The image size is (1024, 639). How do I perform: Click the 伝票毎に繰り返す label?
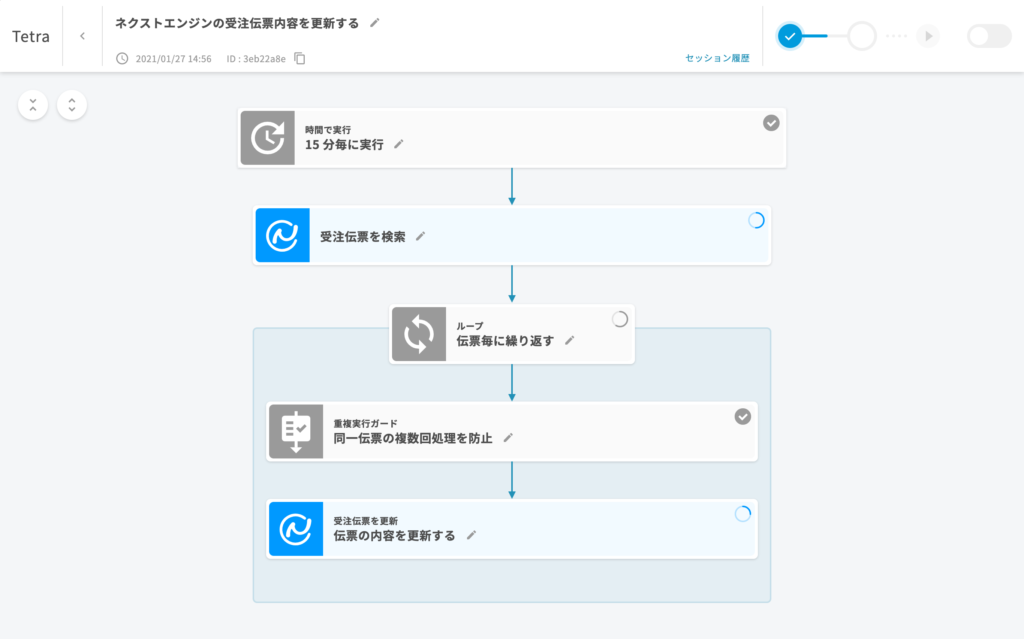pos(505,340)
